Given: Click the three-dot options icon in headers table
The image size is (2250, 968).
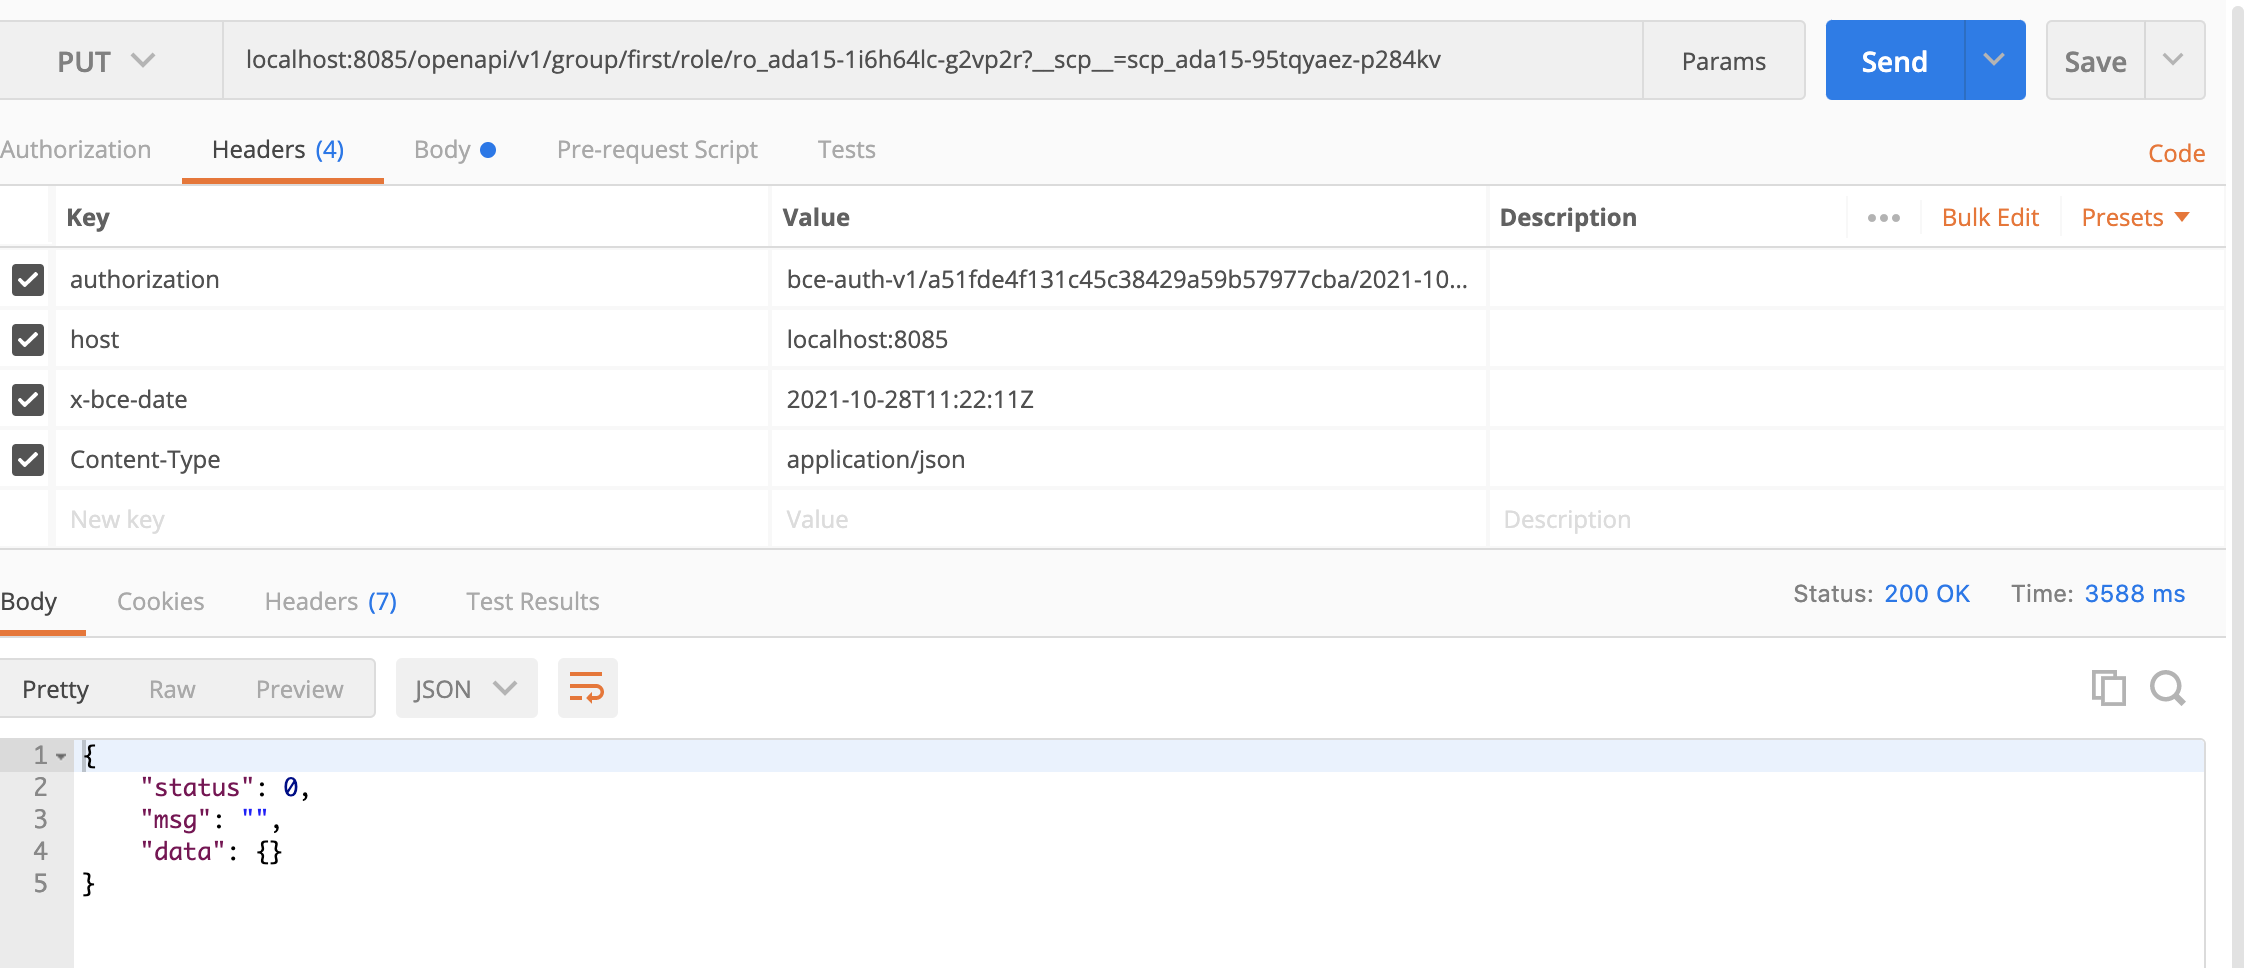Looking at the screenshot, I should 1883,218.
